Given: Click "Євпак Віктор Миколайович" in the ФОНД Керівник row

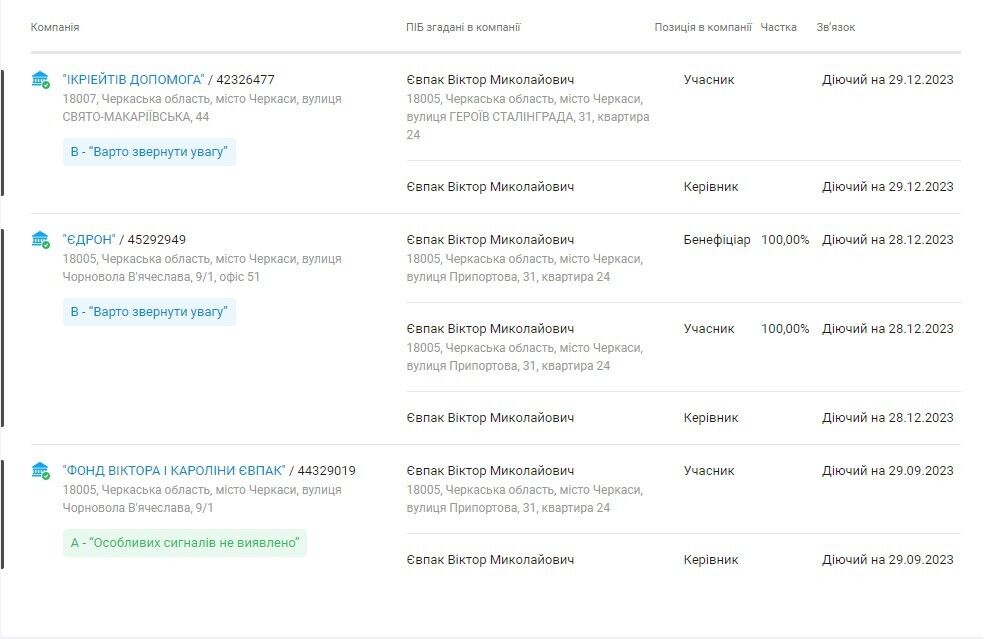Looking at the screenshot, I should tap(490, 559).
